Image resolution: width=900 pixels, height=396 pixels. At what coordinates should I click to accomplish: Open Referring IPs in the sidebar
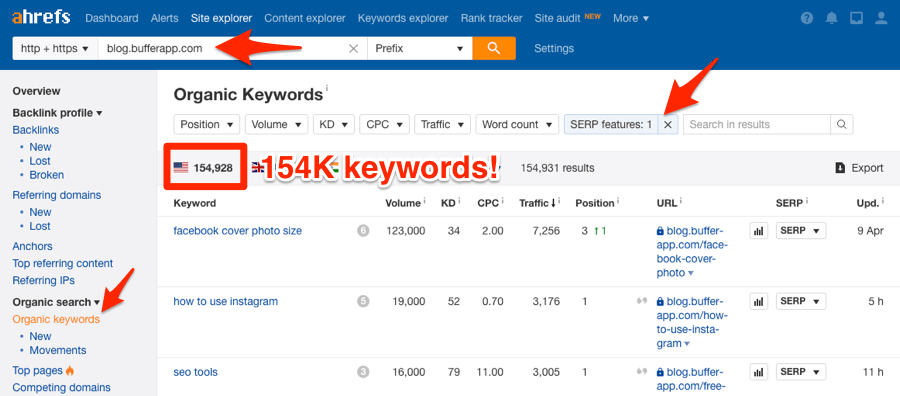pyautogui.click(x=44, y=281)
